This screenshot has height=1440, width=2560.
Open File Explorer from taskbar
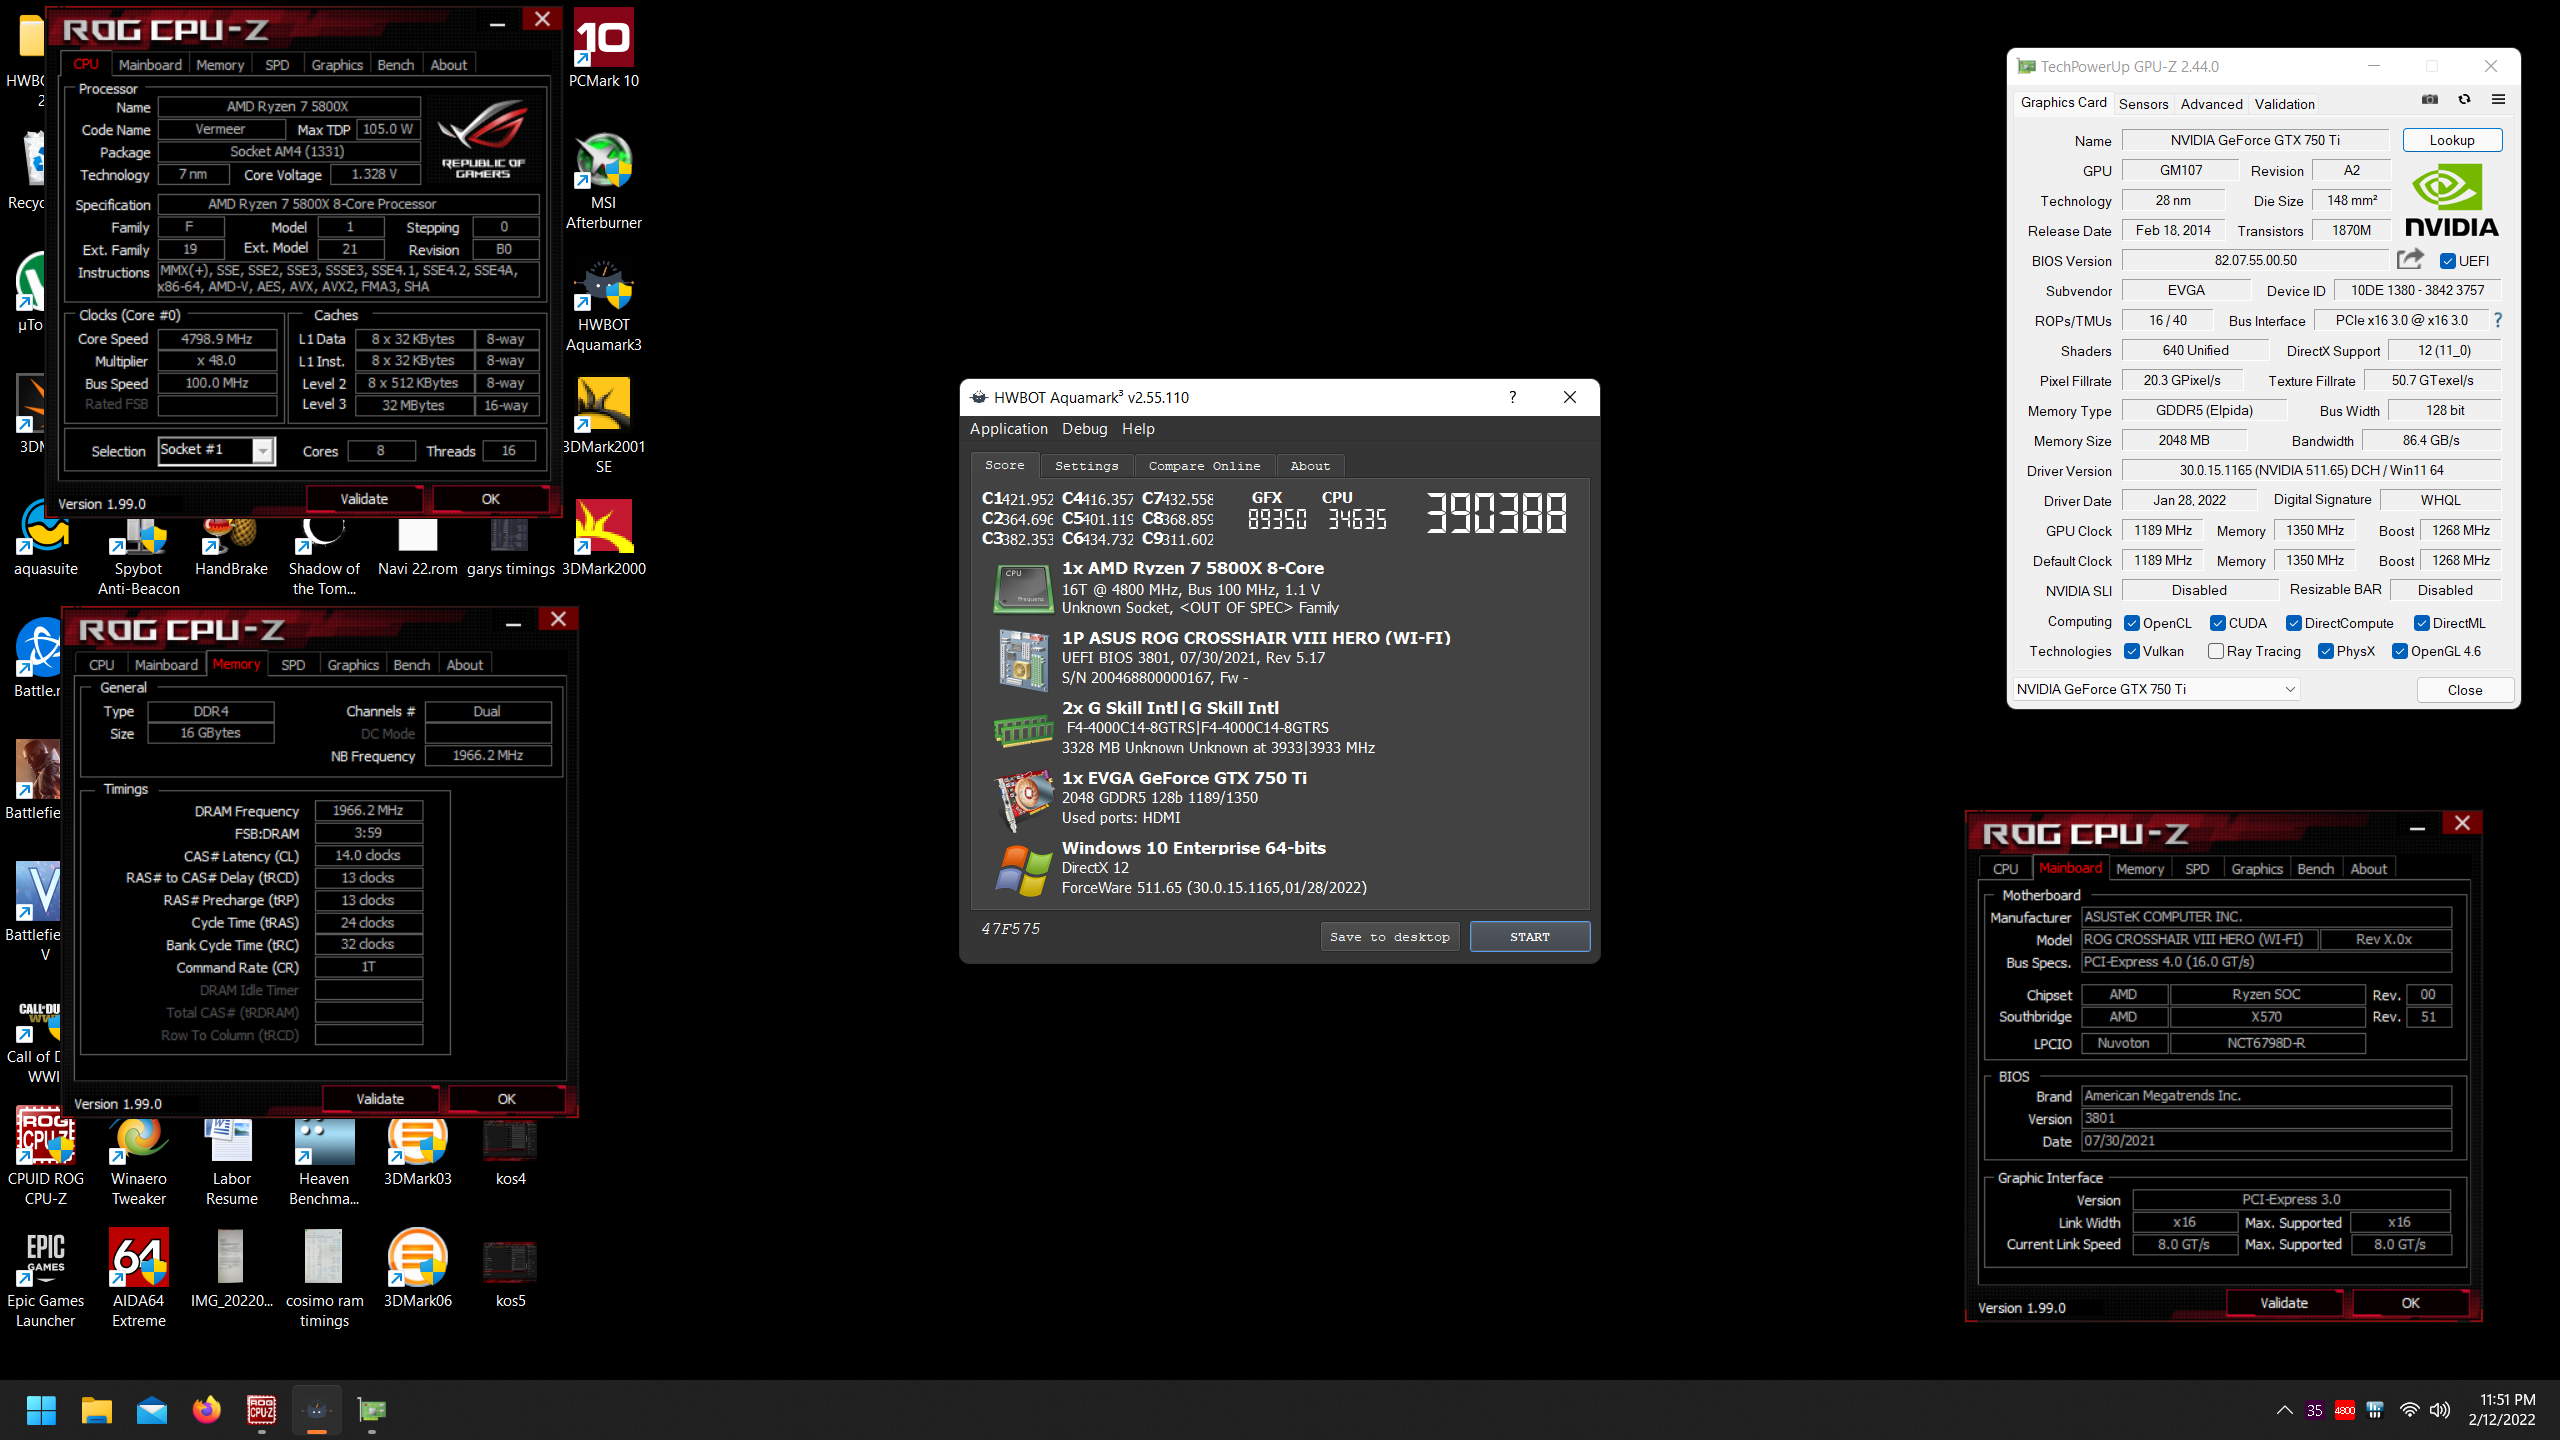(97, 1410)
